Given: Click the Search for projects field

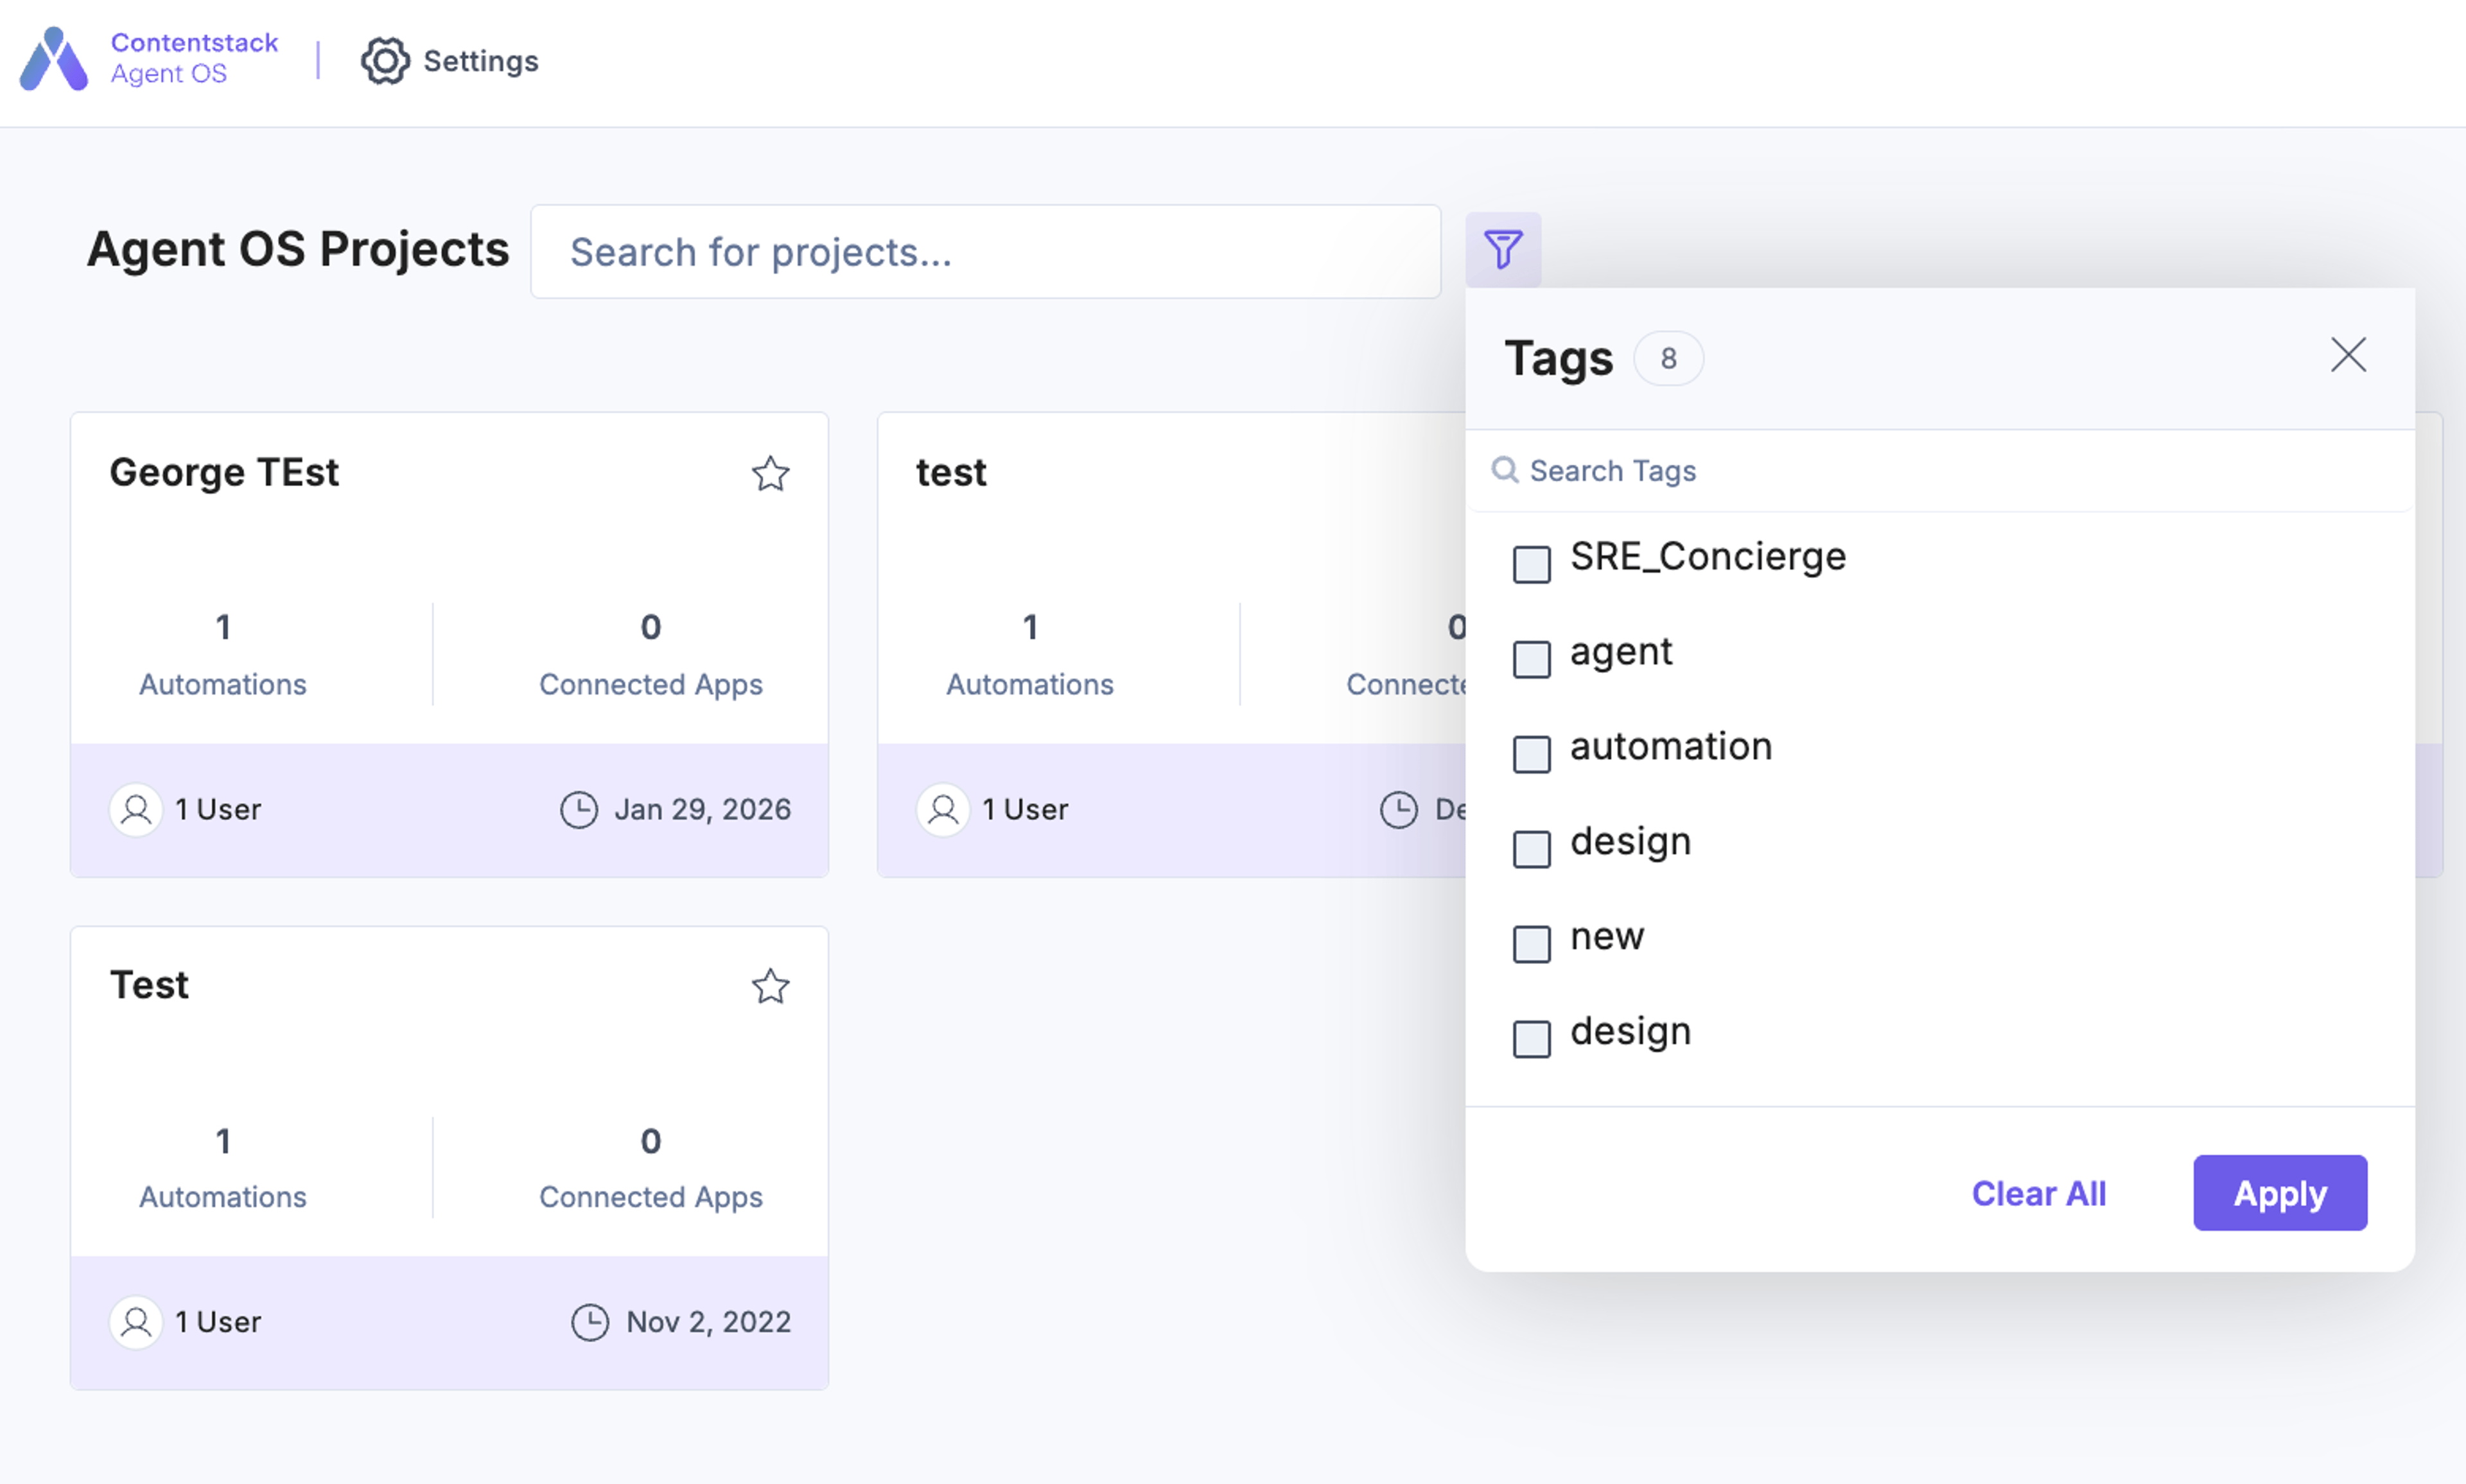Looking at the screenshot, I should click(x=985, y=252).
